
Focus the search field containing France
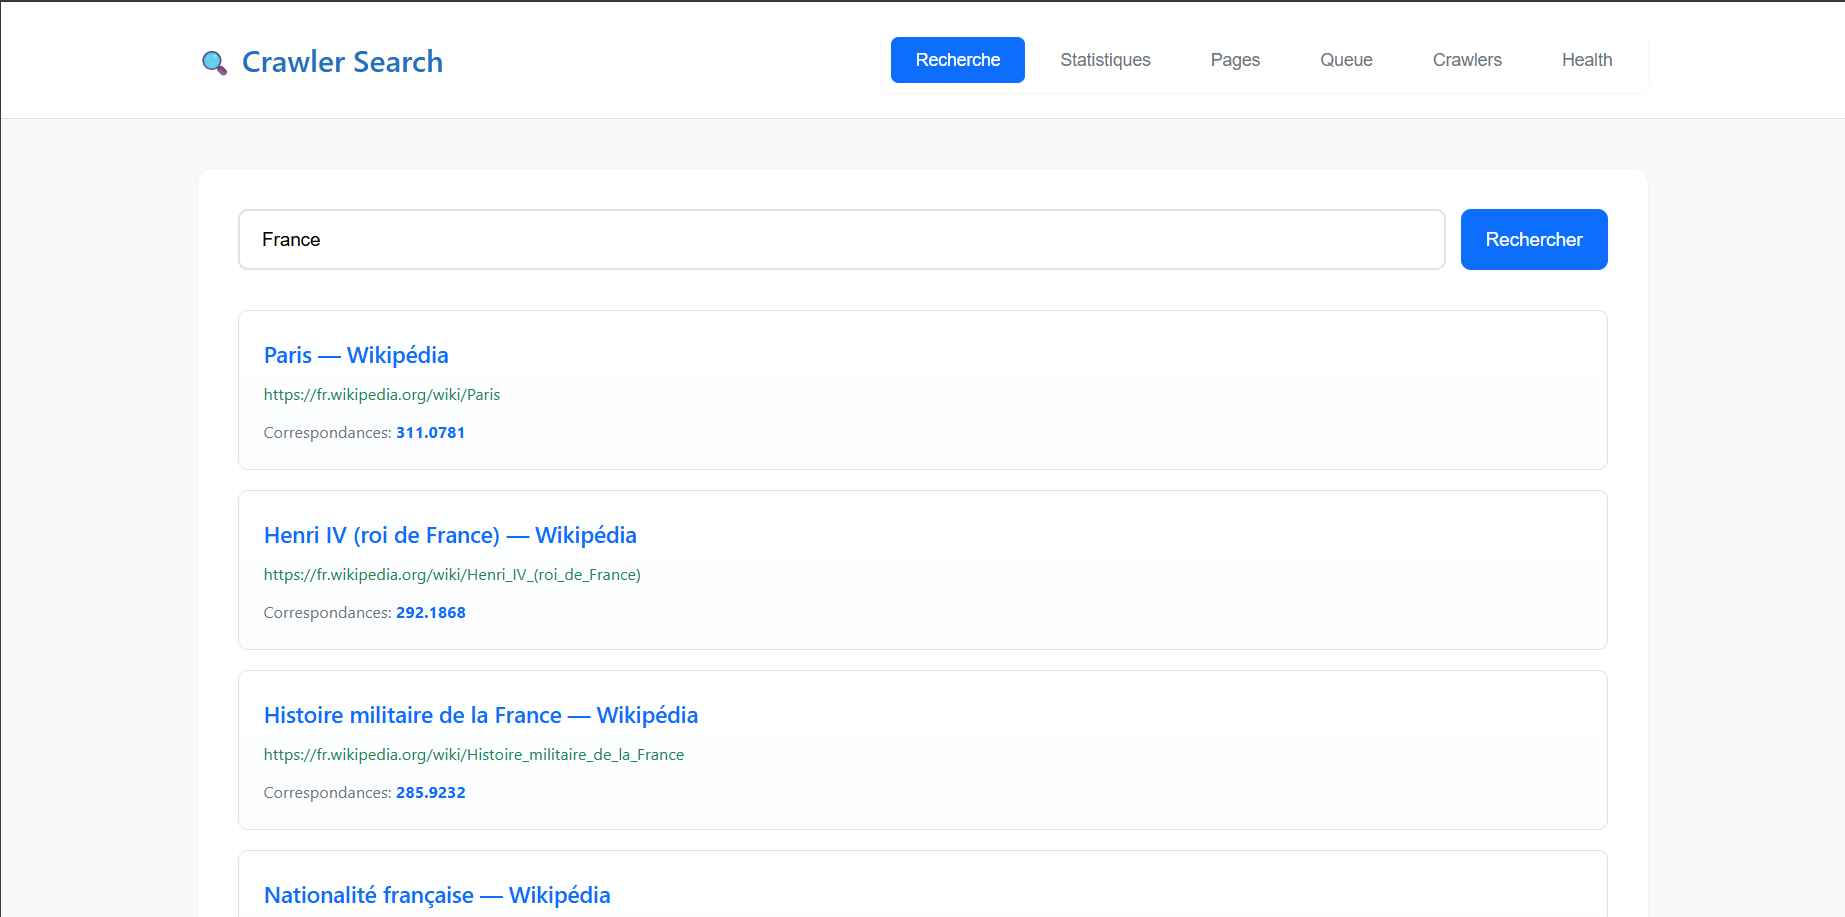pyautogui.click(x=842, y=239)
